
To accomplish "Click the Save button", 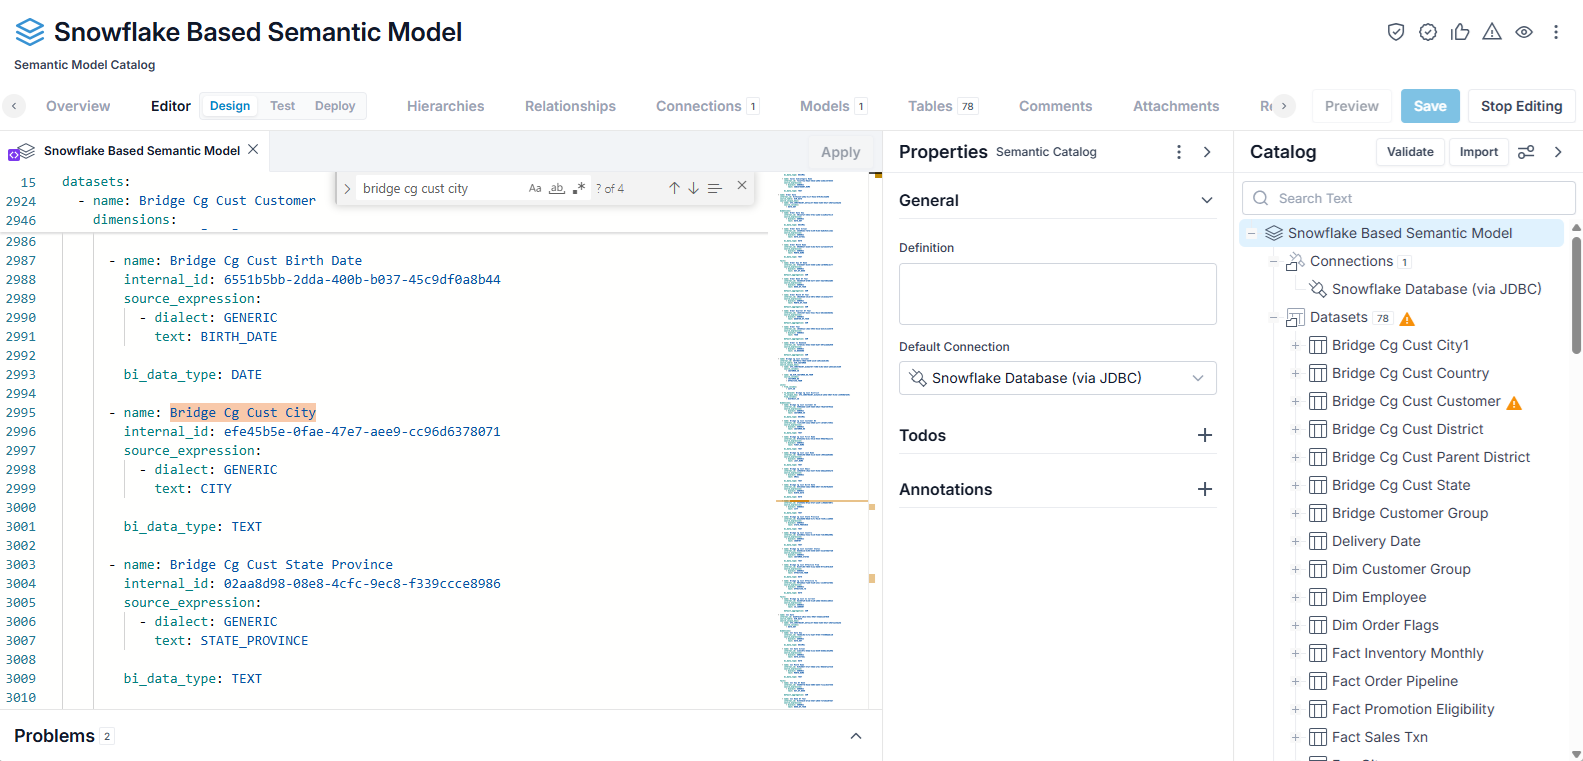I will click(1430, 106).
